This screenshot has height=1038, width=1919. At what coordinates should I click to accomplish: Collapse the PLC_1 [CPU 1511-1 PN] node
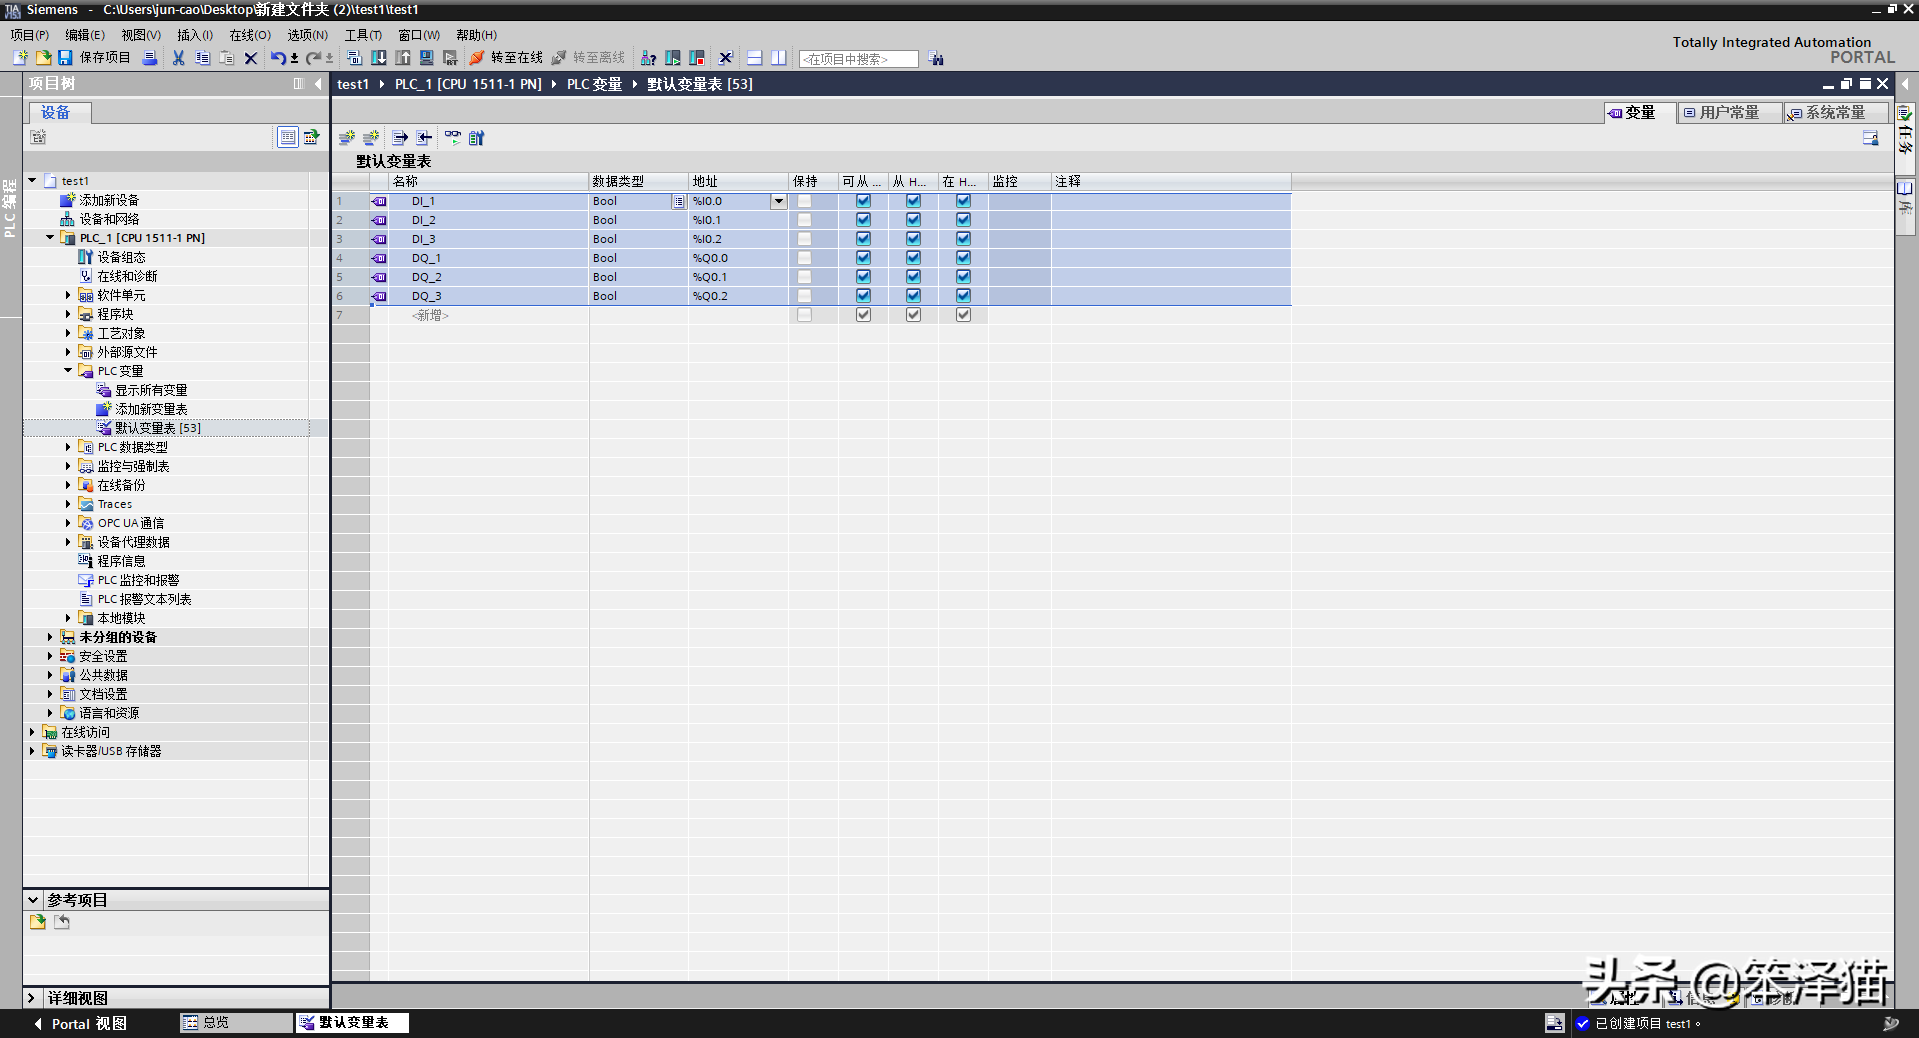click(50, 238)
